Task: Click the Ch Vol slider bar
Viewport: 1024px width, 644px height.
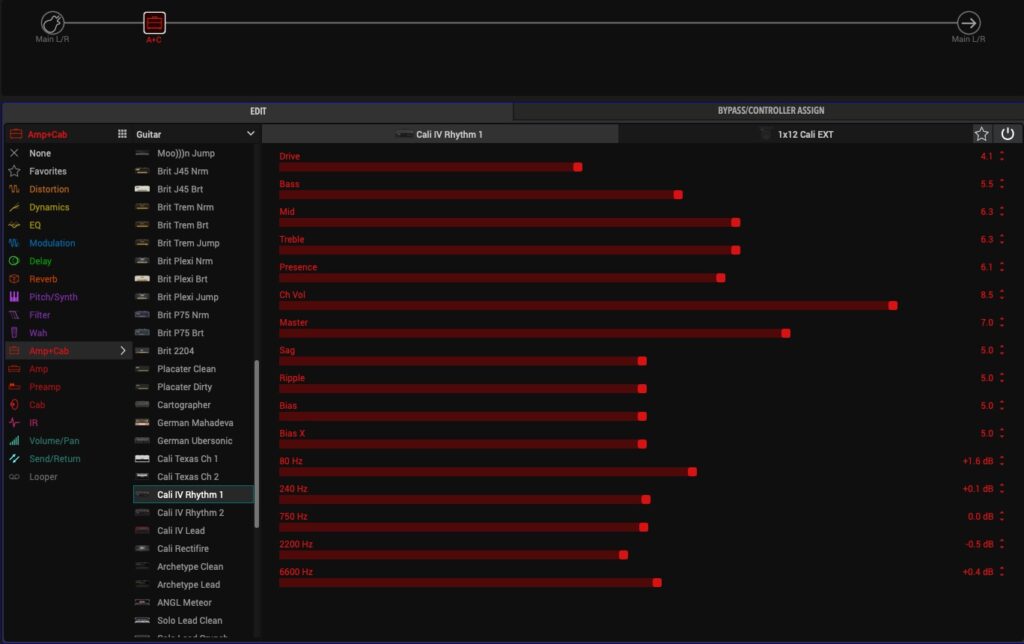Action: tap(586, 305)
